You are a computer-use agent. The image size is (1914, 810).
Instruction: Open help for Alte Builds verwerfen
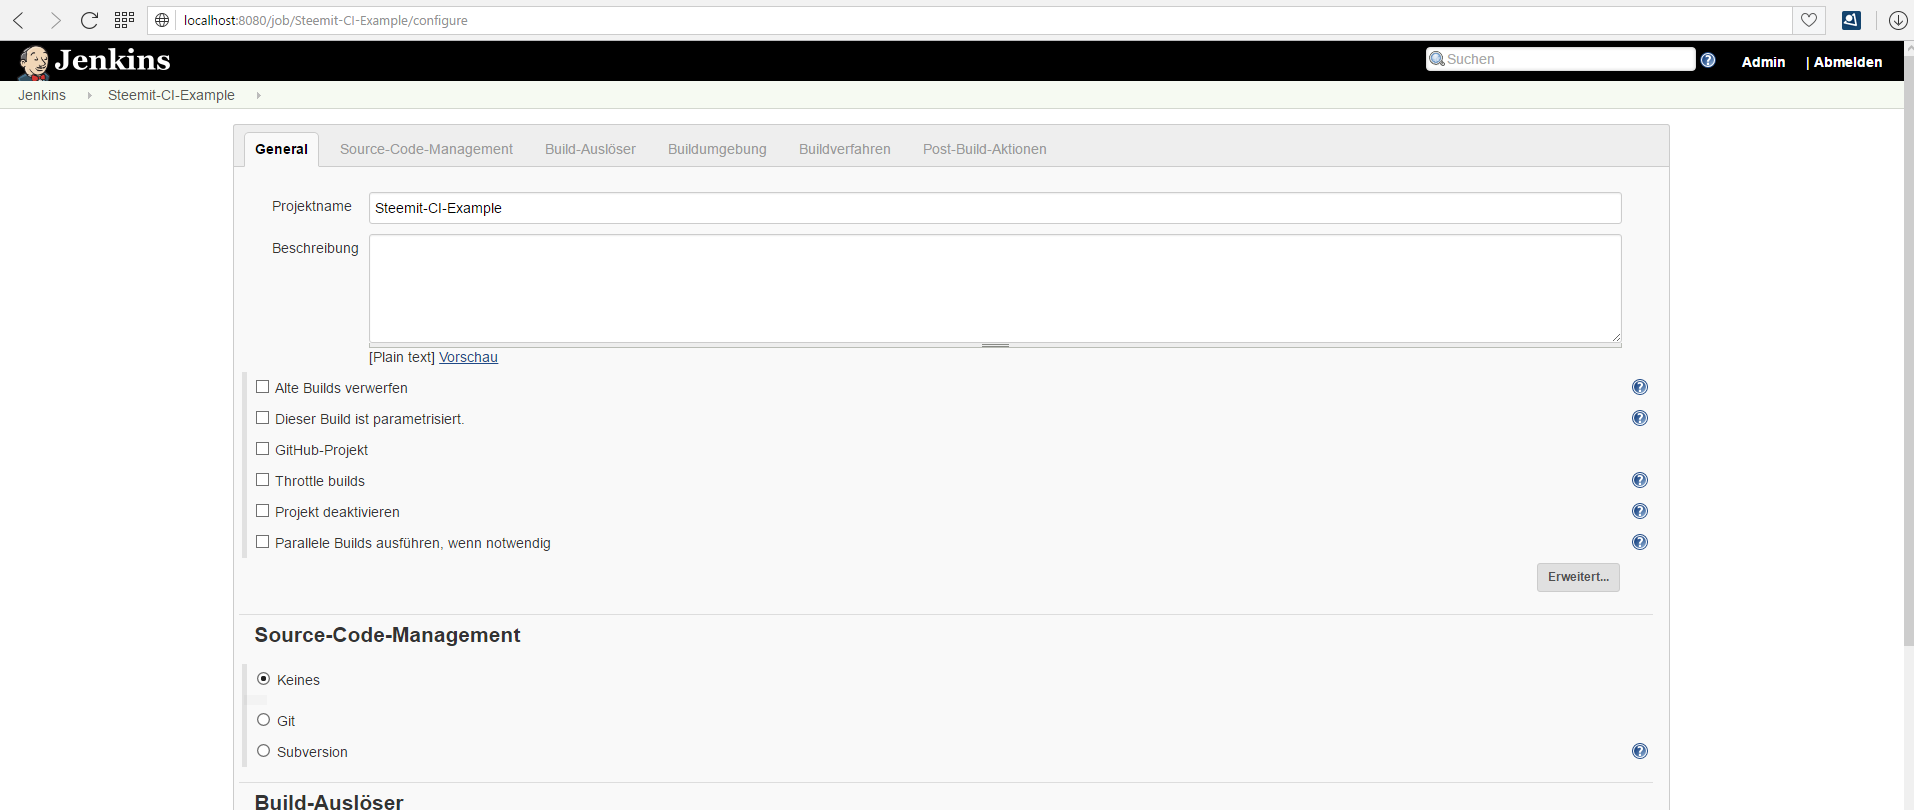tap(1640, 387)
